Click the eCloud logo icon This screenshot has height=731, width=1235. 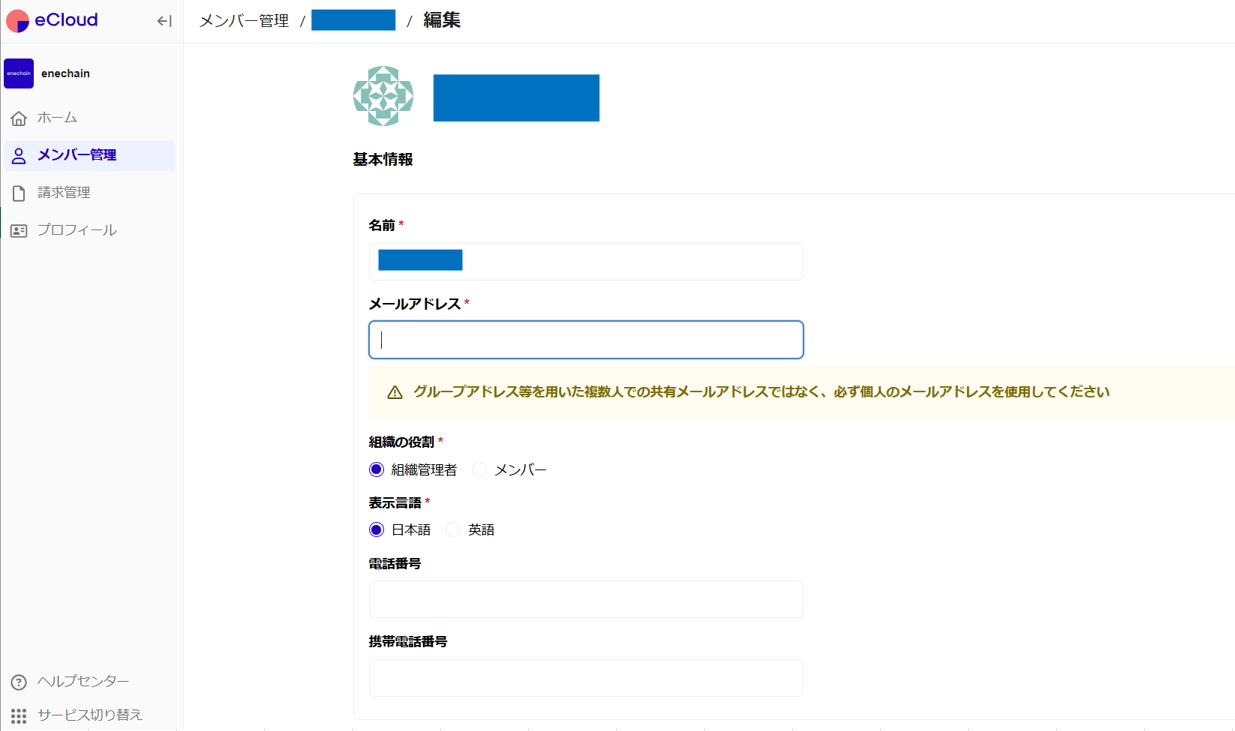coord(17,21)
